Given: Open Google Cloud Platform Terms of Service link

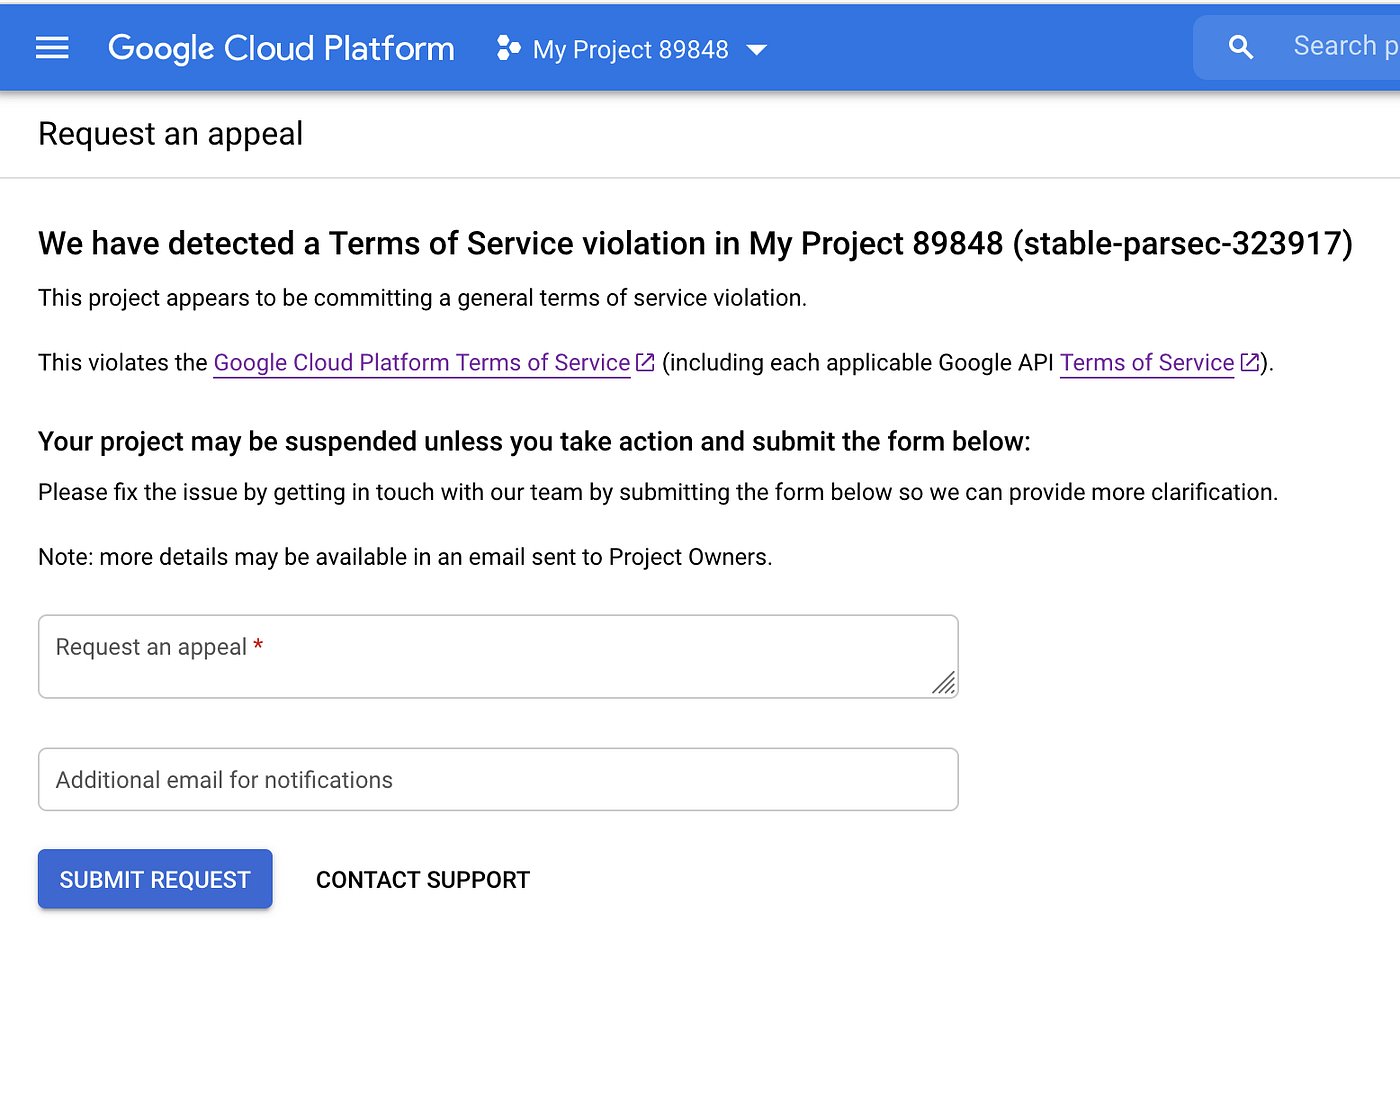Looking at the screenshot, I should point(422,362).
